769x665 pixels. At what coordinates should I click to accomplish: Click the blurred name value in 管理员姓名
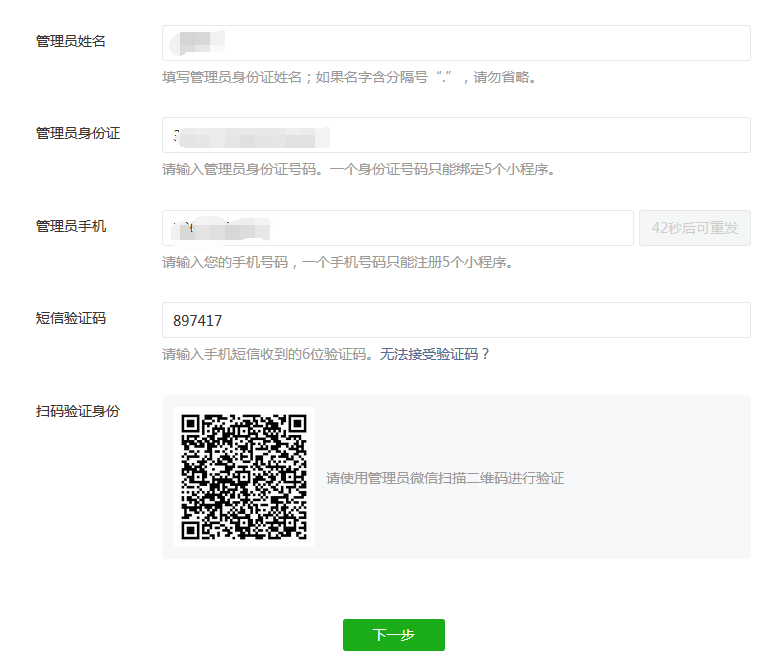[x=197, y=43]
